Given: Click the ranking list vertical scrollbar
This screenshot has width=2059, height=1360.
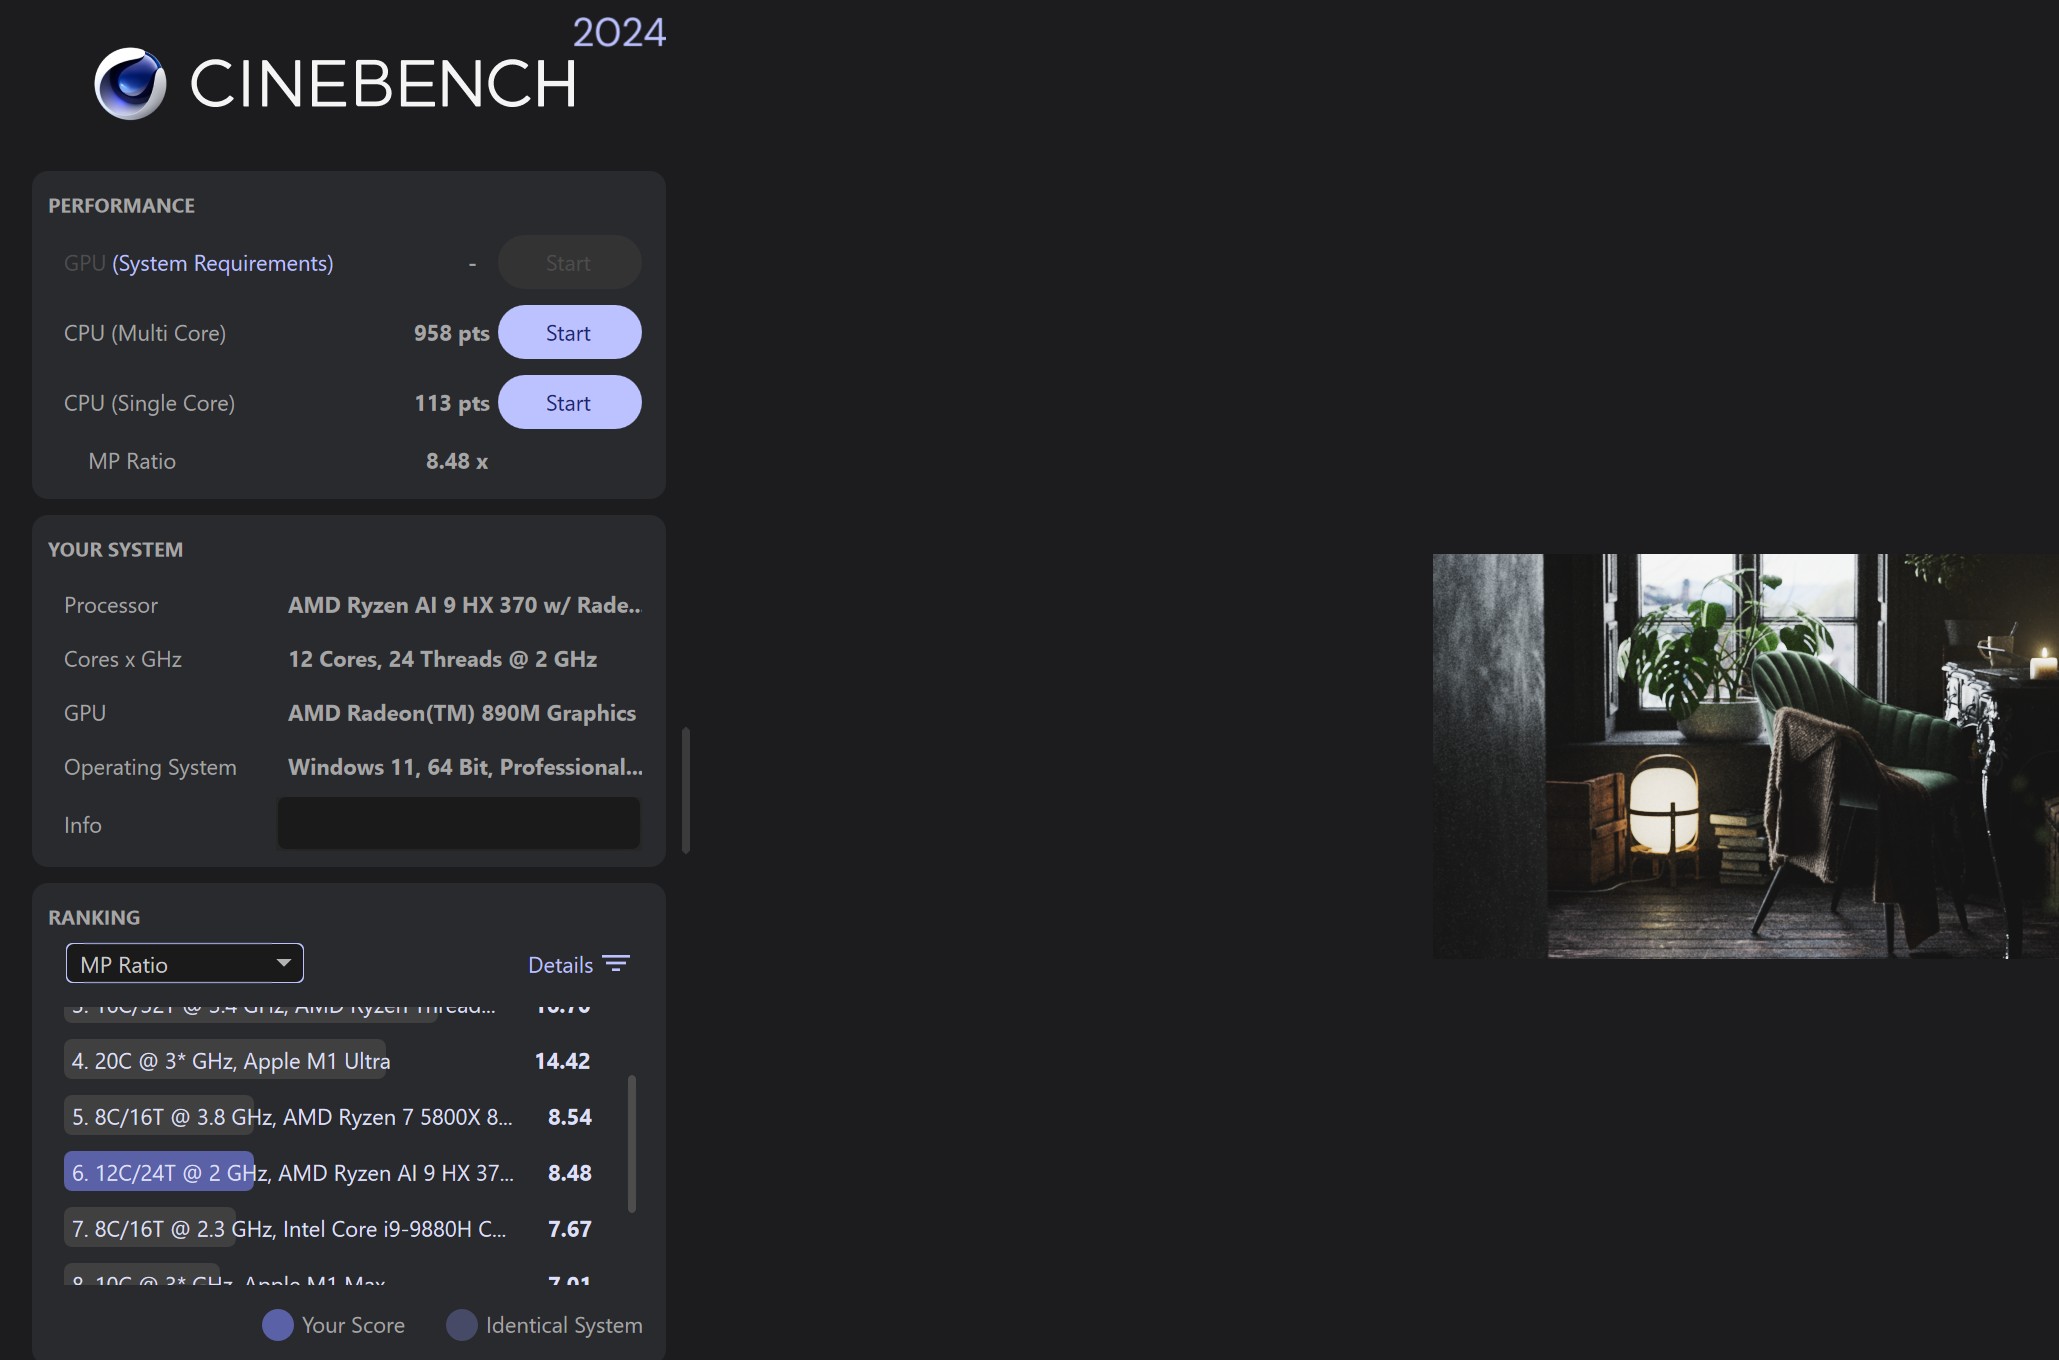Looking at the screenshot, I should (x=631, y=1143).
